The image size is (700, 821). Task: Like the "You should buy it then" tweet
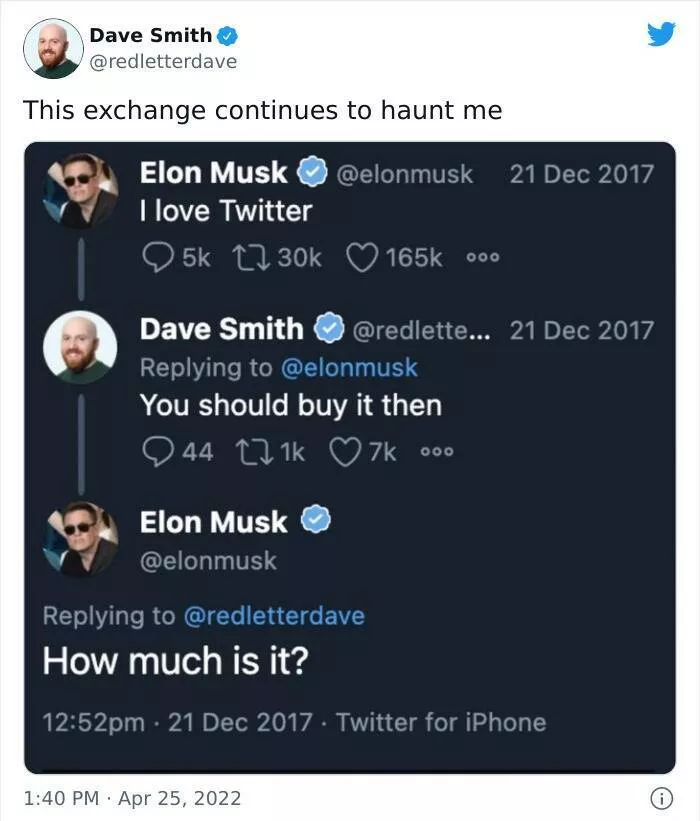coord(345,451)
